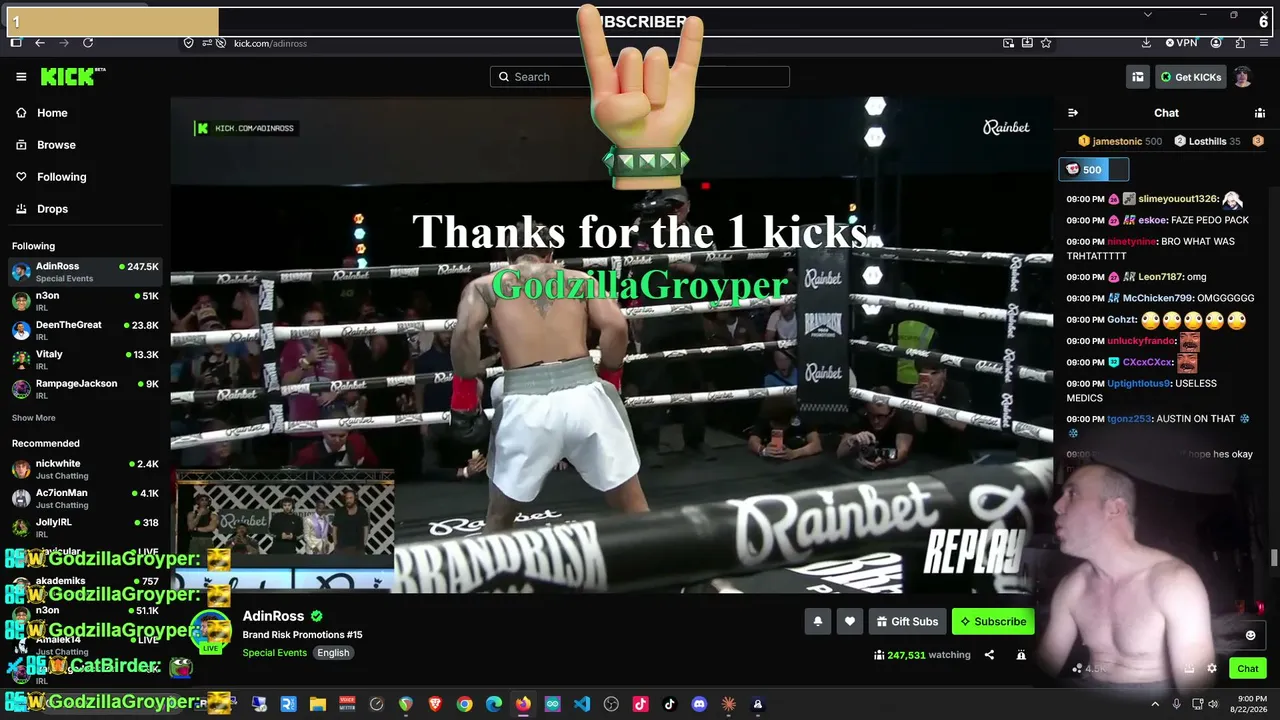Open the dashboard layout icon beside Get KICKs
Screen dimensions: 1280x720
[1138, 77]
